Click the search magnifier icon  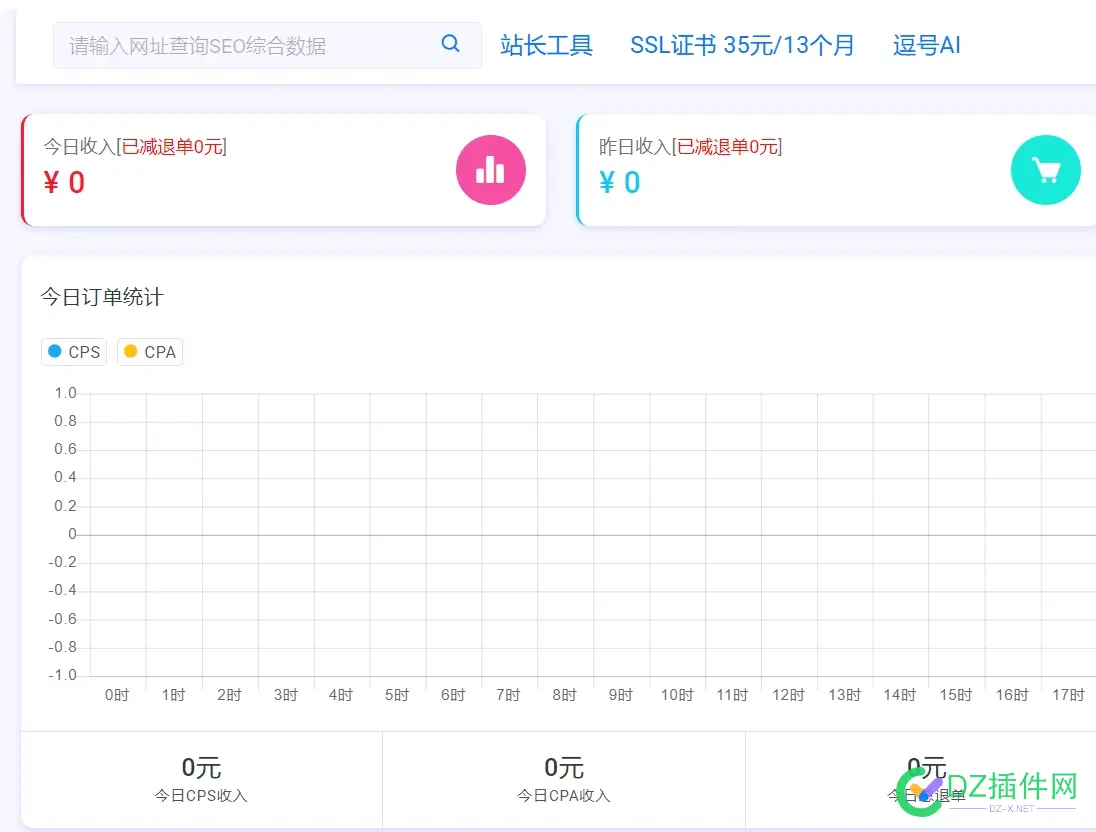point(451,44)
